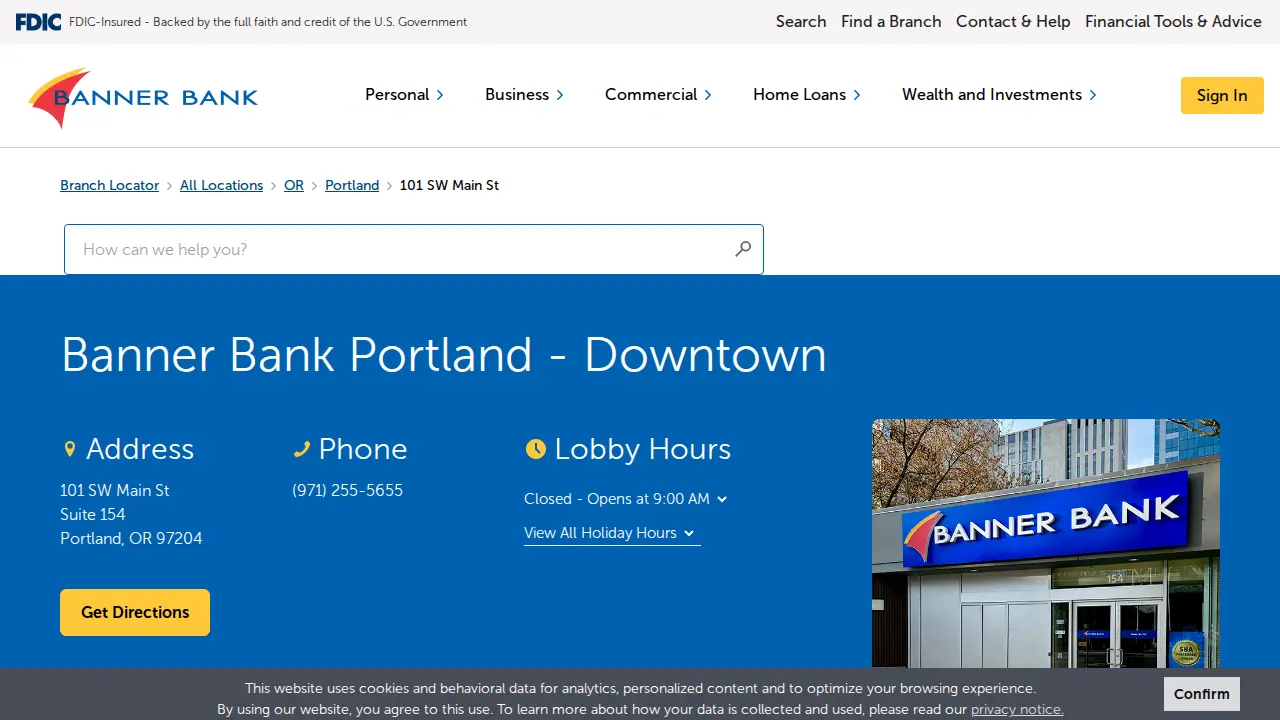Expand the Business menu
Image resolution: width=1280 pixels, height=720 pixels.
click(524, 94)
